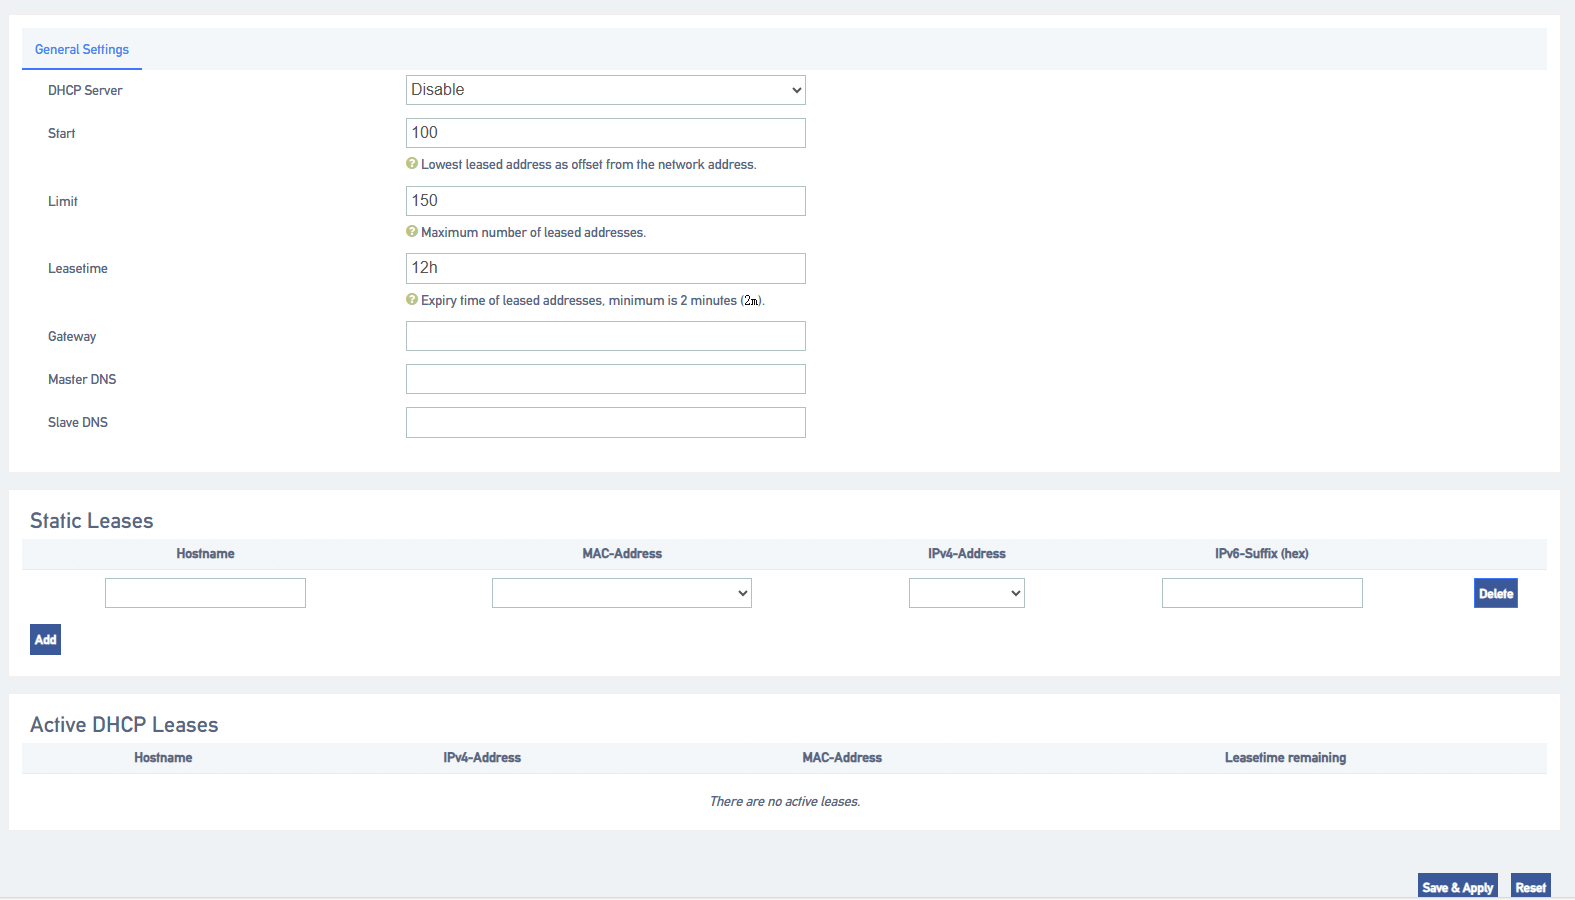Screen dimensions: 1575x900
Task: Click the "Static Leases" heading
Action: tap(92, 521)
